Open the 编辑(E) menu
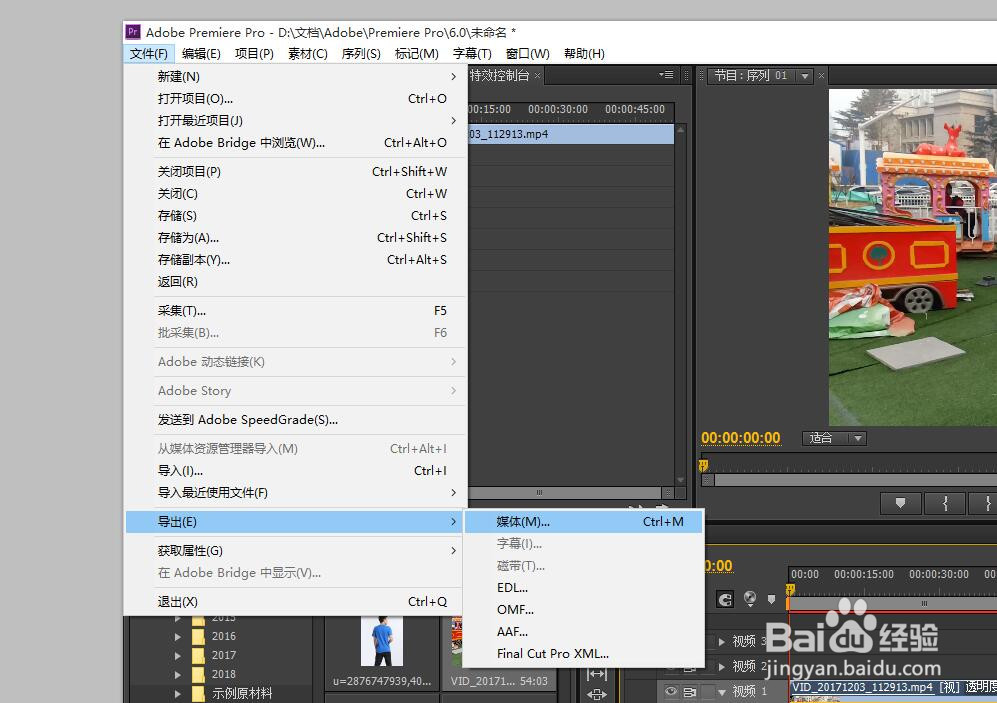 click(201, 53)
